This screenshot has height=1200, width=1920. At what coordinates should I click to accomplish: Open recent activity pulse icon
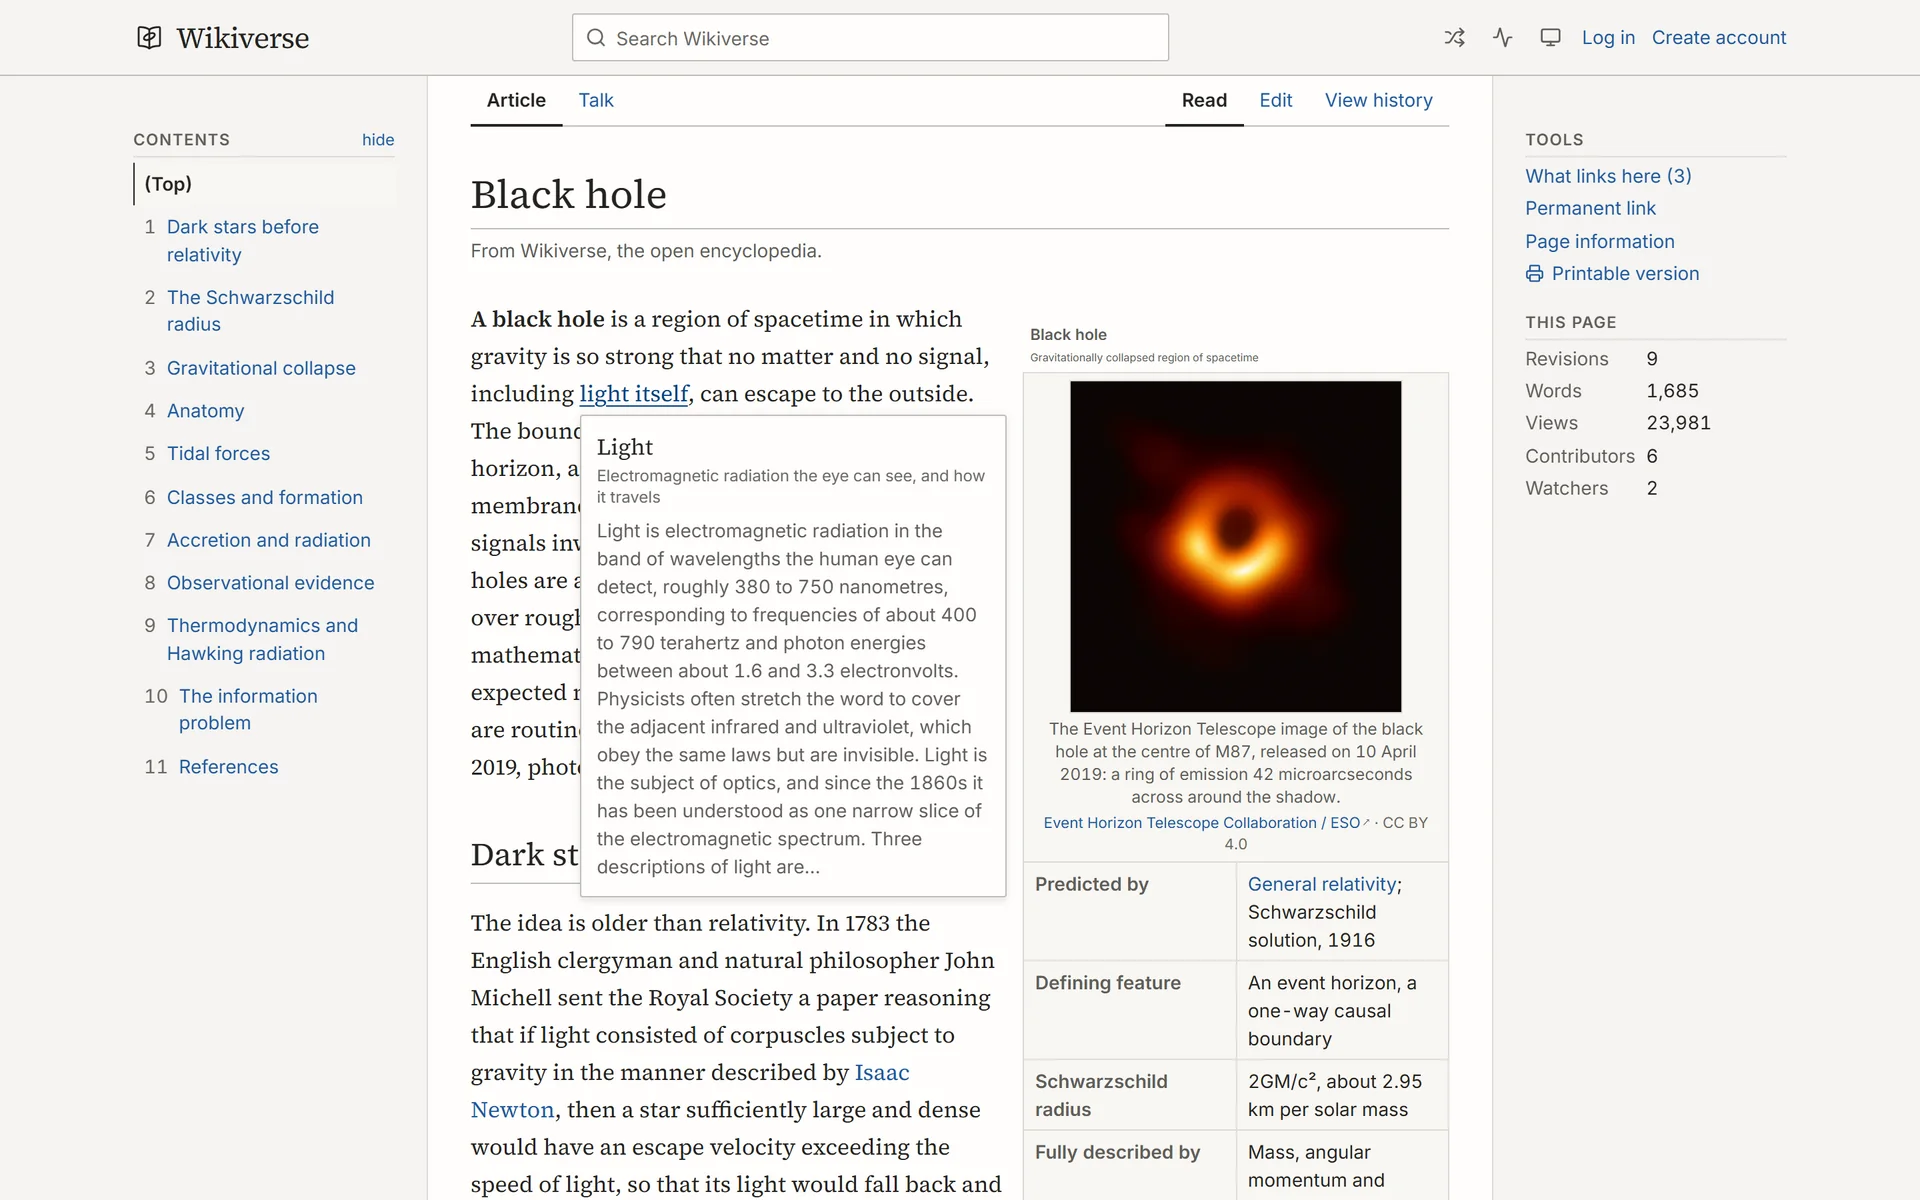click(1502, 38)
